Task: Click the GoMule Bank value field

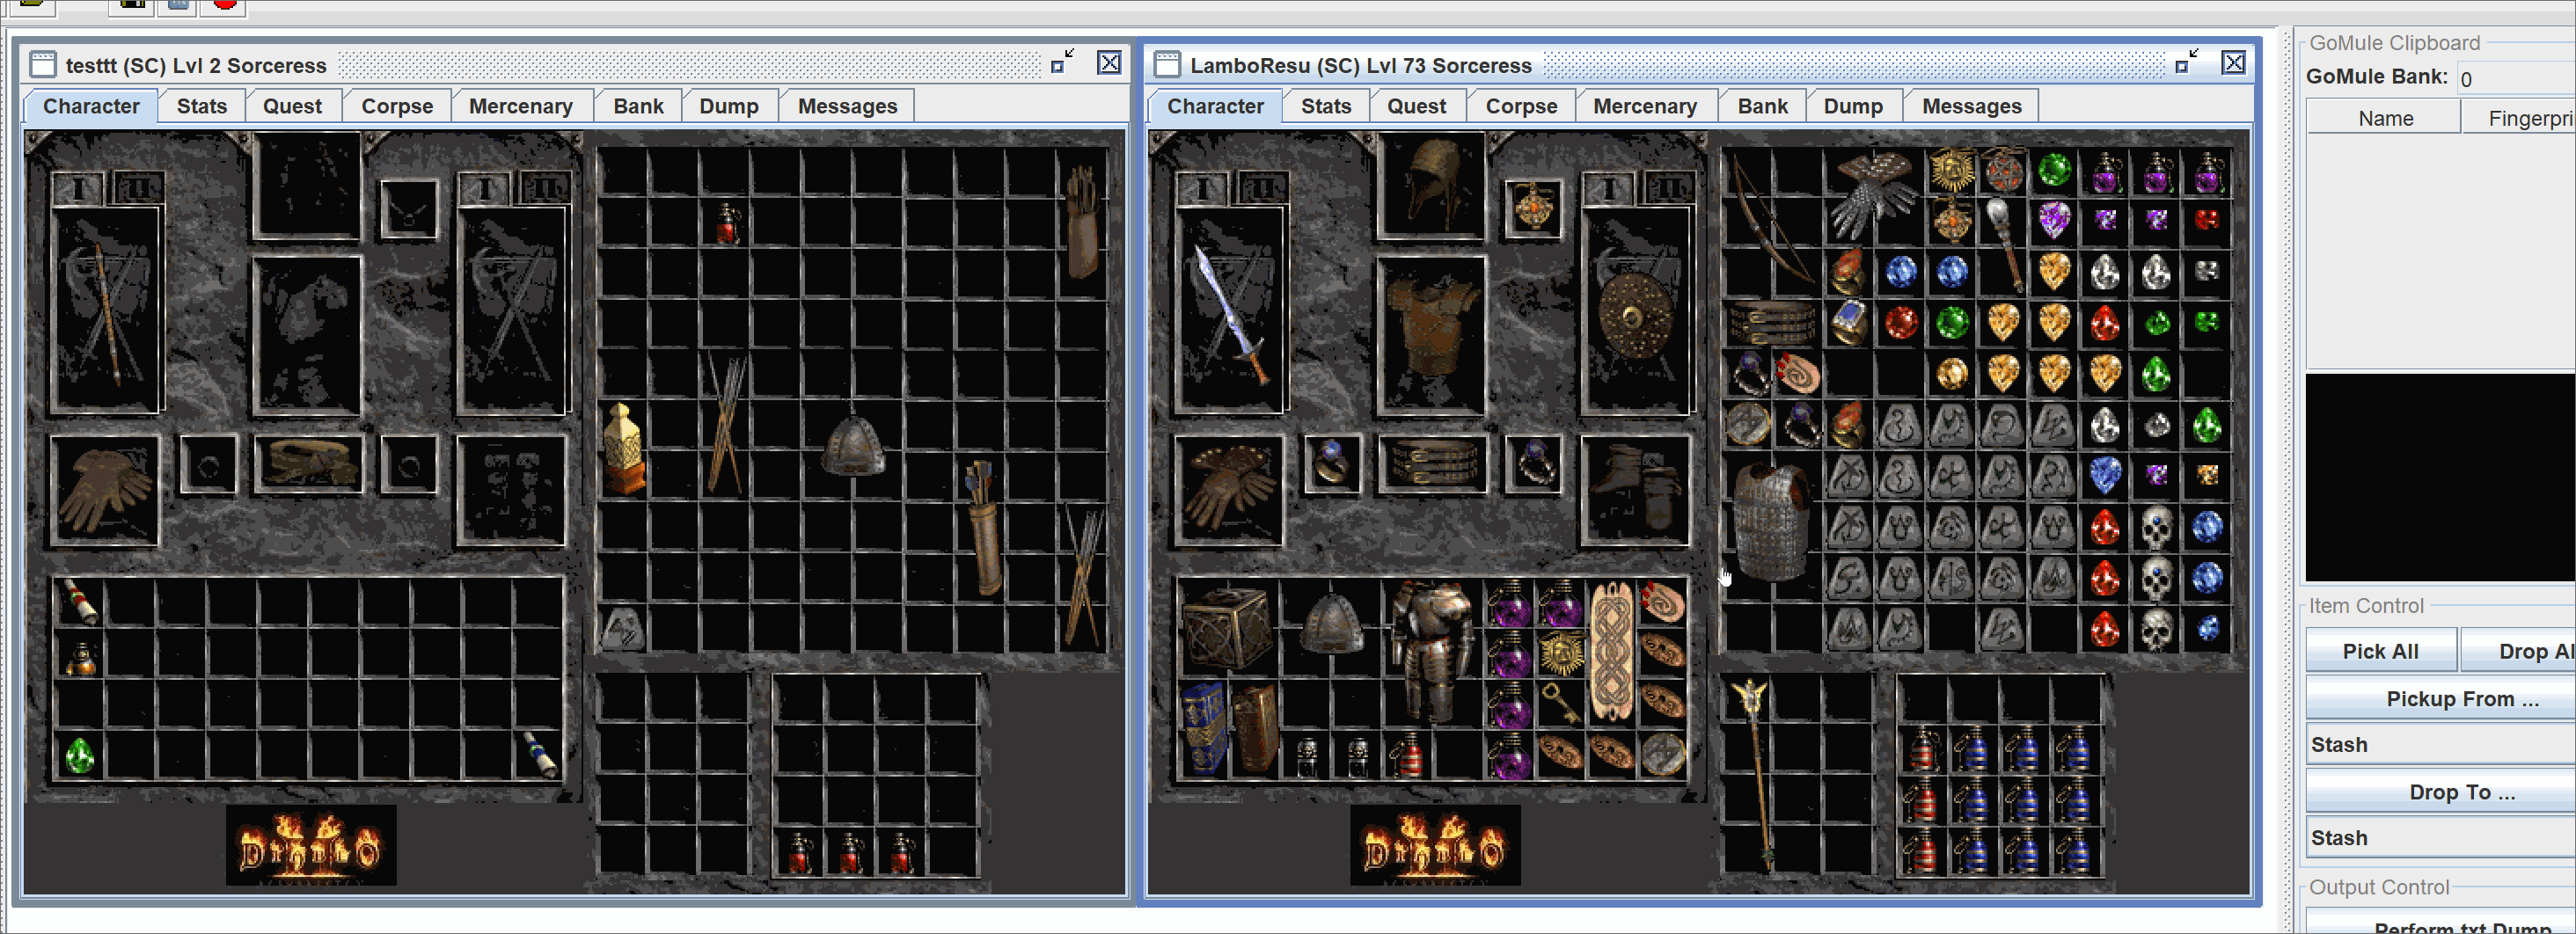Action: coord(2515,78)
